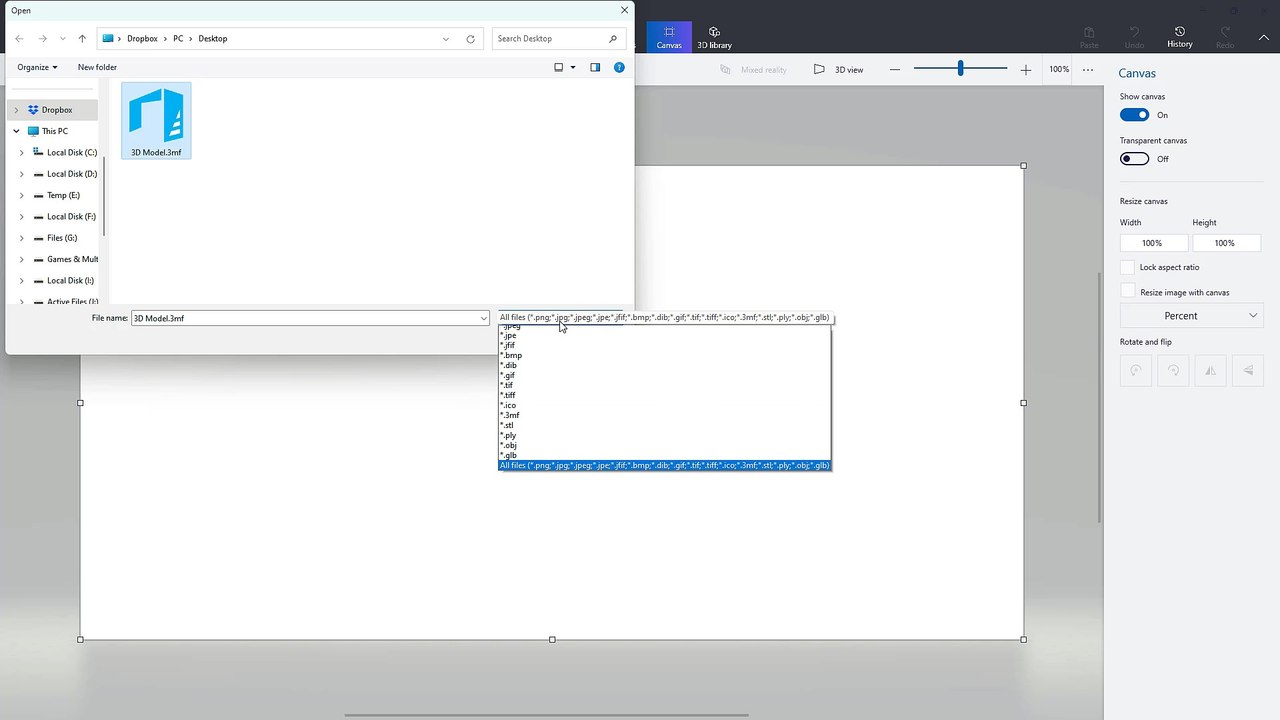Collapse the Paint 3D ribbon with the chevron
The image size is (1280, 720).
click(1262, 38)
